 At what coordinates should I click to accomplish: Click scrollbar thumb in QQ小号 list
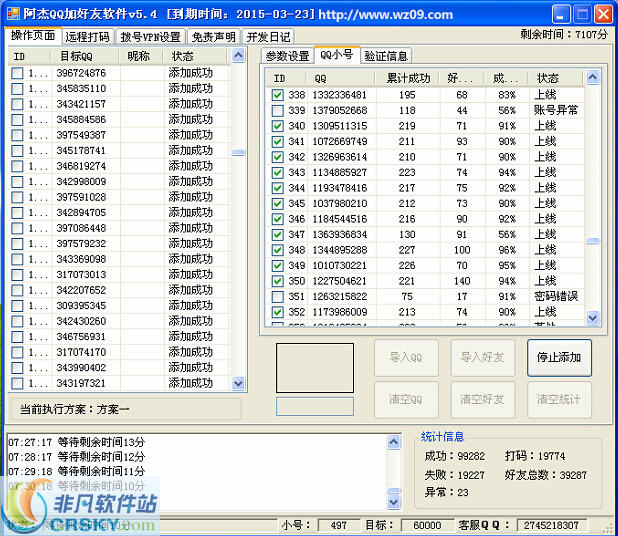pyautogui.click(x=593, y=241)
